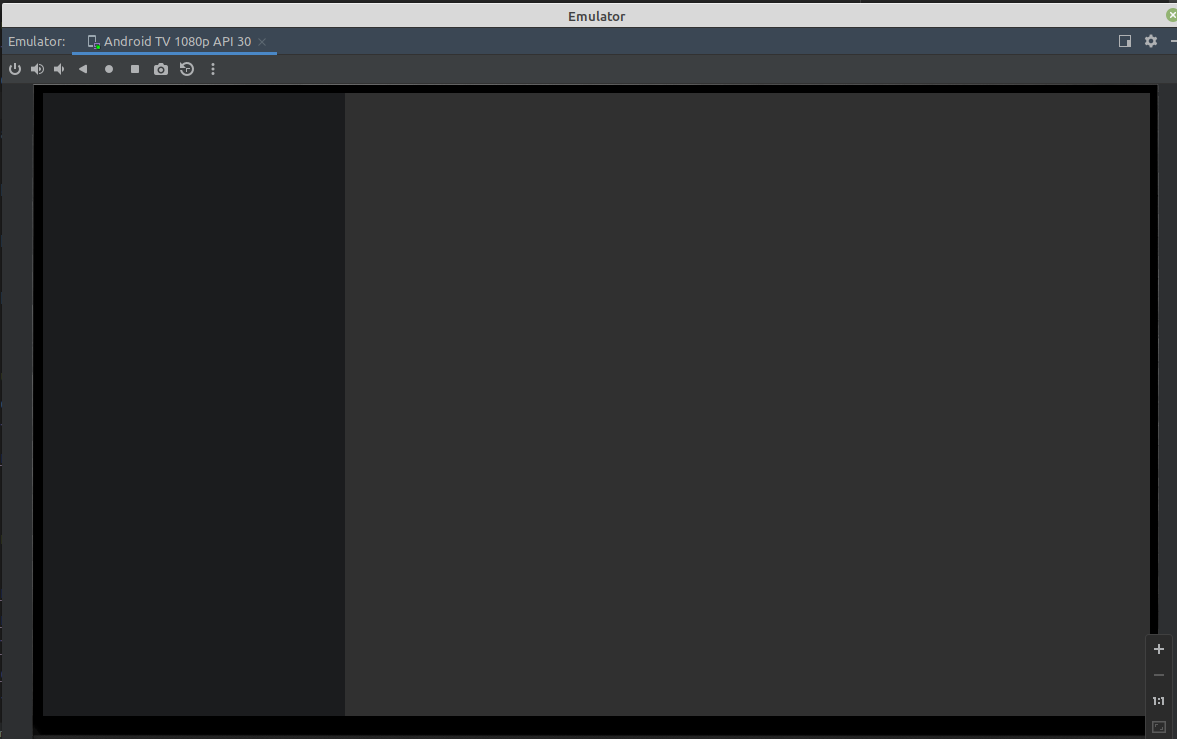Close the Android TV 1080p API 30 tab

click(262, 42)
